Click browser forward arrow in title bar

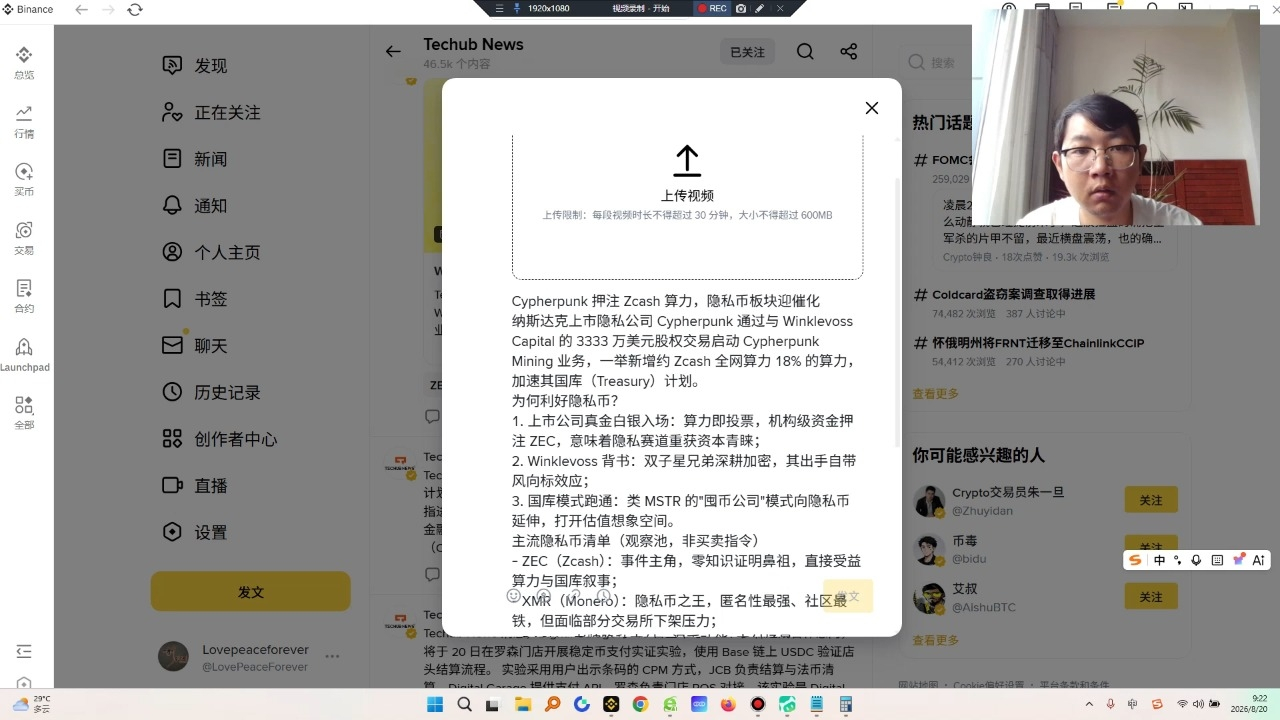(x=109, y=9)
